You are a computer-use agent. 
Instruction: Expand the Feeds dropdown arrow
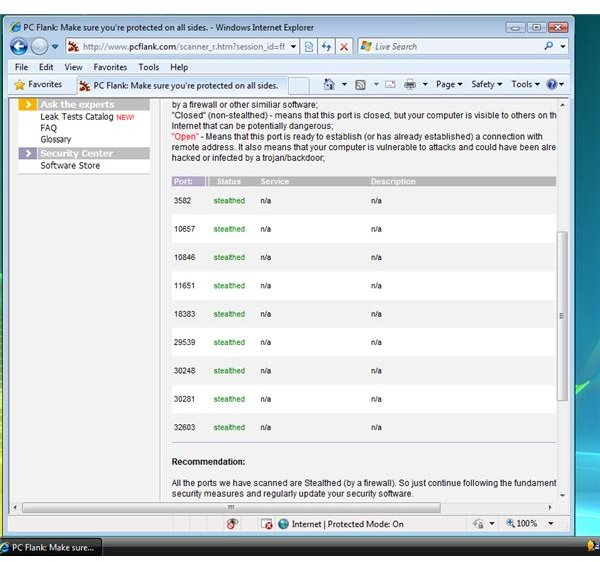pyautogui.click(x=376, y=84)
